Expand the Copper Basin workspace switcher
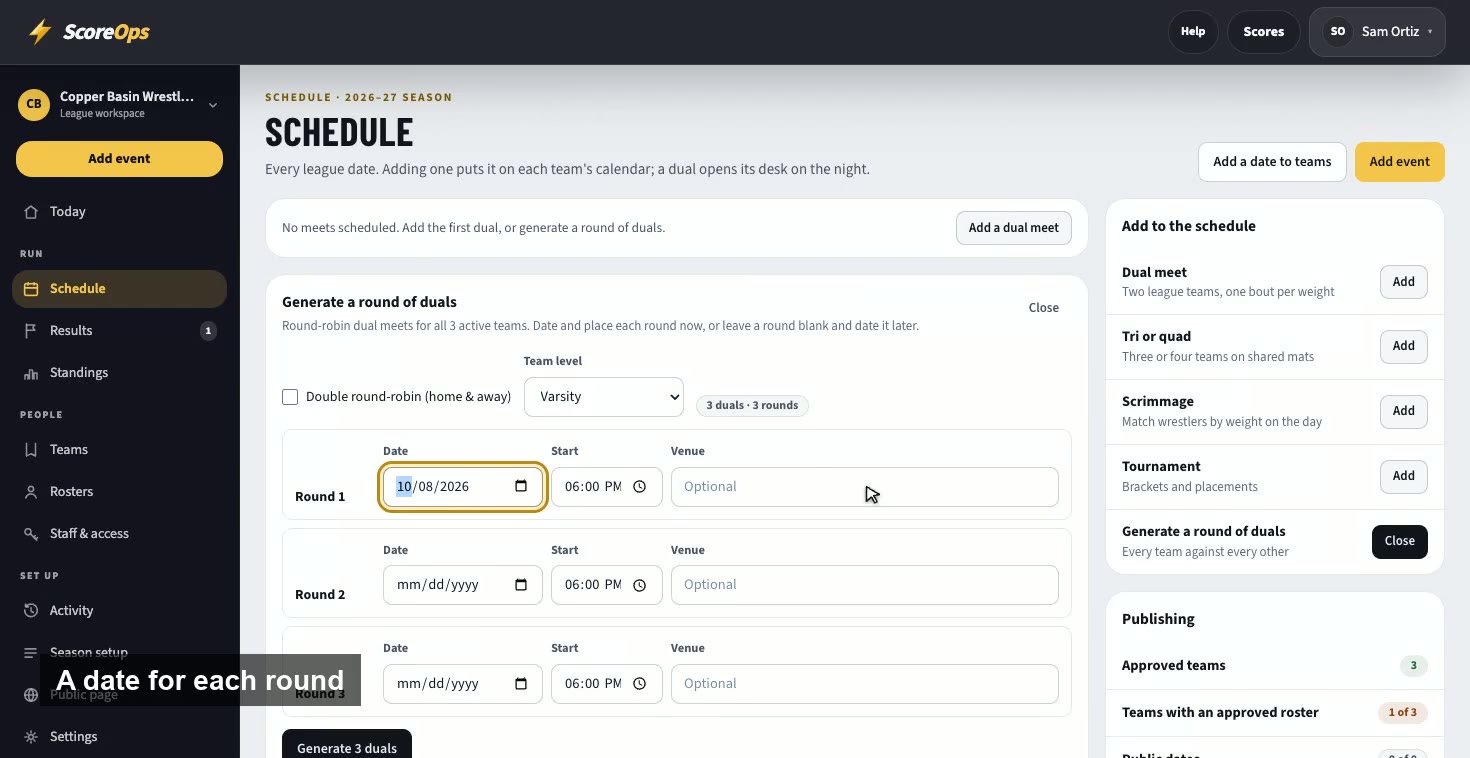This screenshot has height=758, width=1470. [213, 105]
